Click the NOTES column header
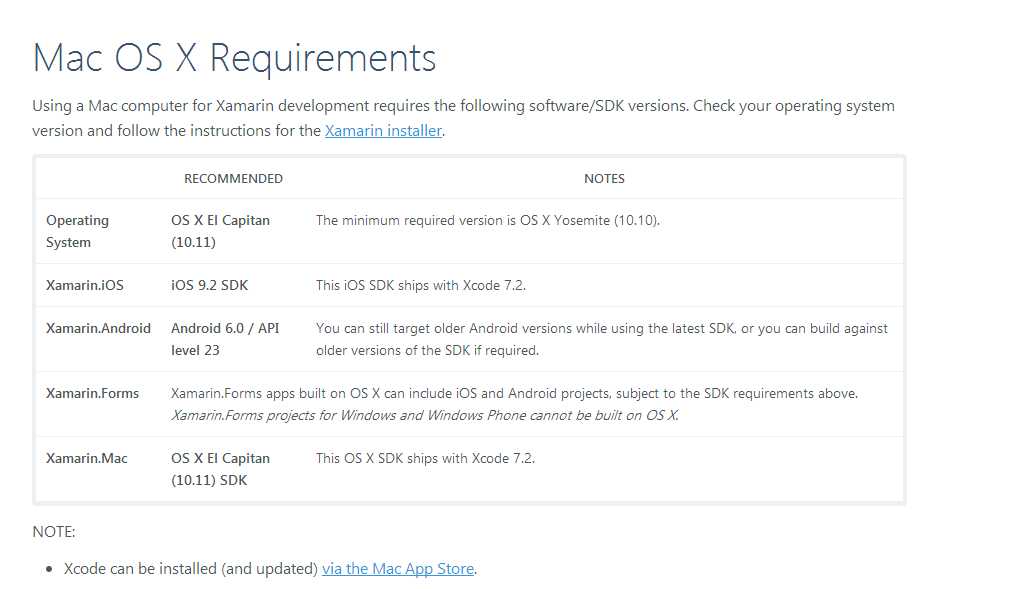Image resolution: width=1032 pixels, height=589 pixels. point(604,178)
